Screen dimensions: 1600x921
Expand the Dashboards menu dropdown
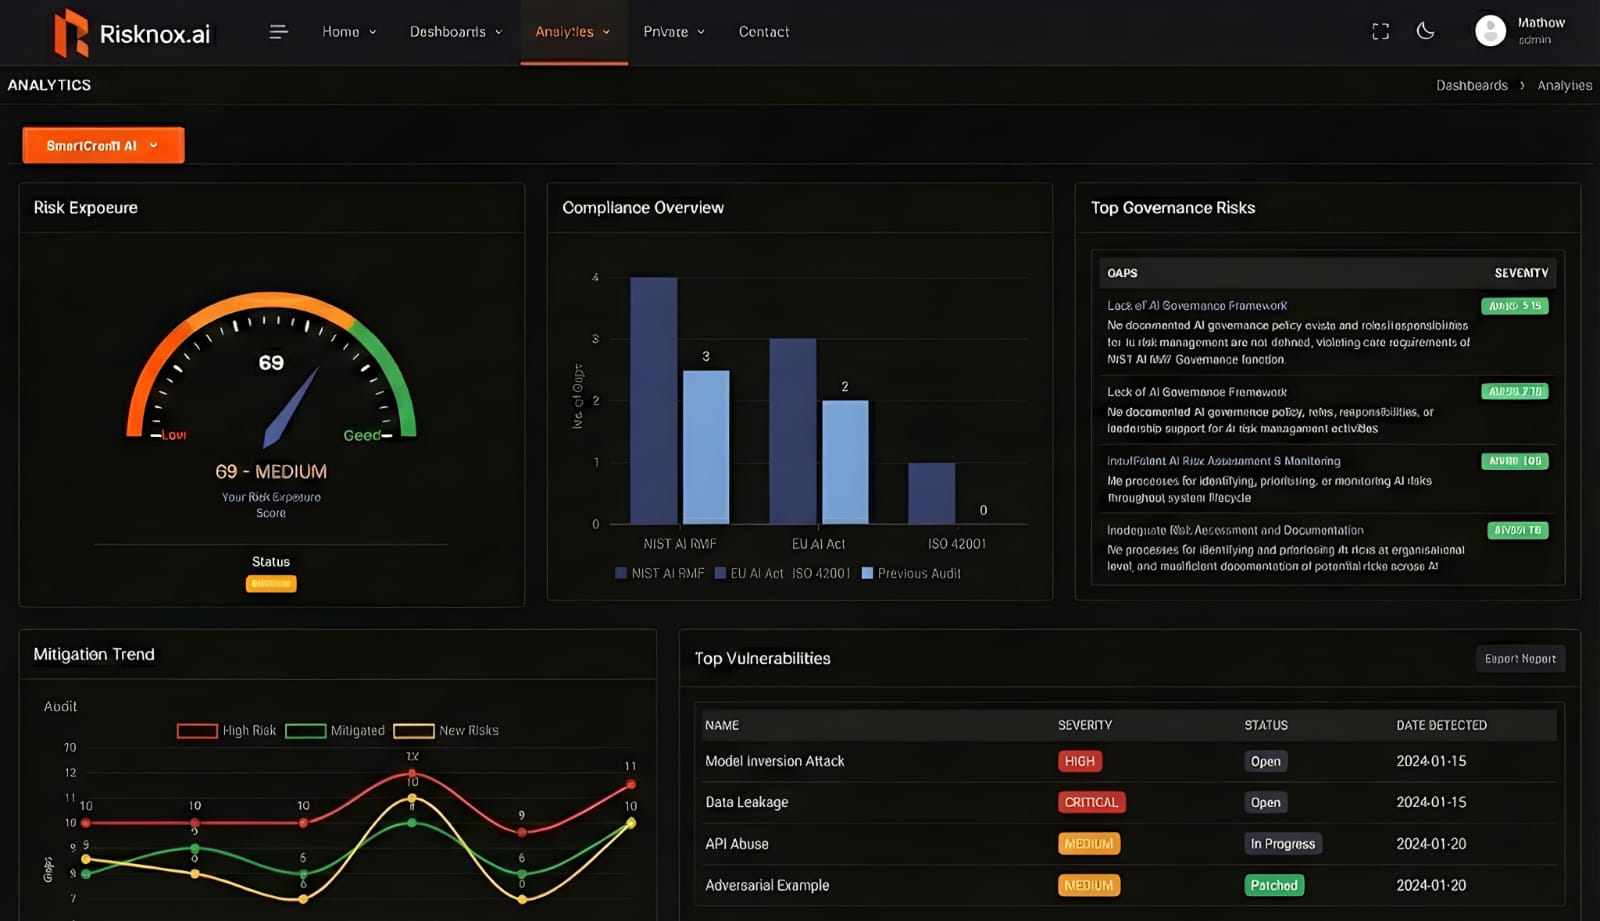455,32
